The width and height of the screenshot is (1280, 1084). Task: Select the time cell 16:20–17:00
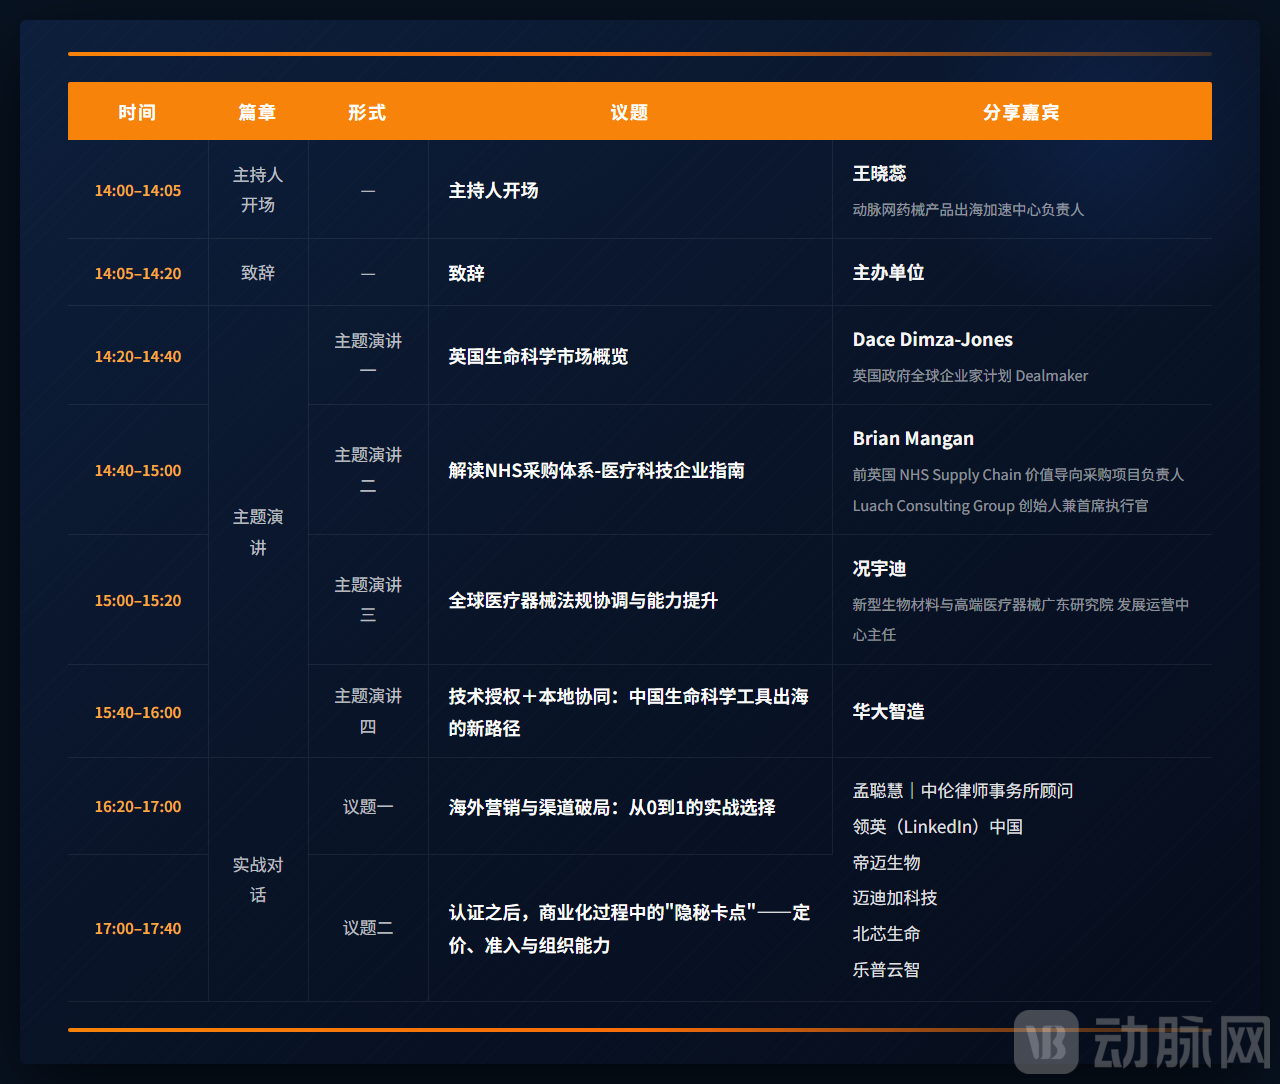click(x=138, y=806)
